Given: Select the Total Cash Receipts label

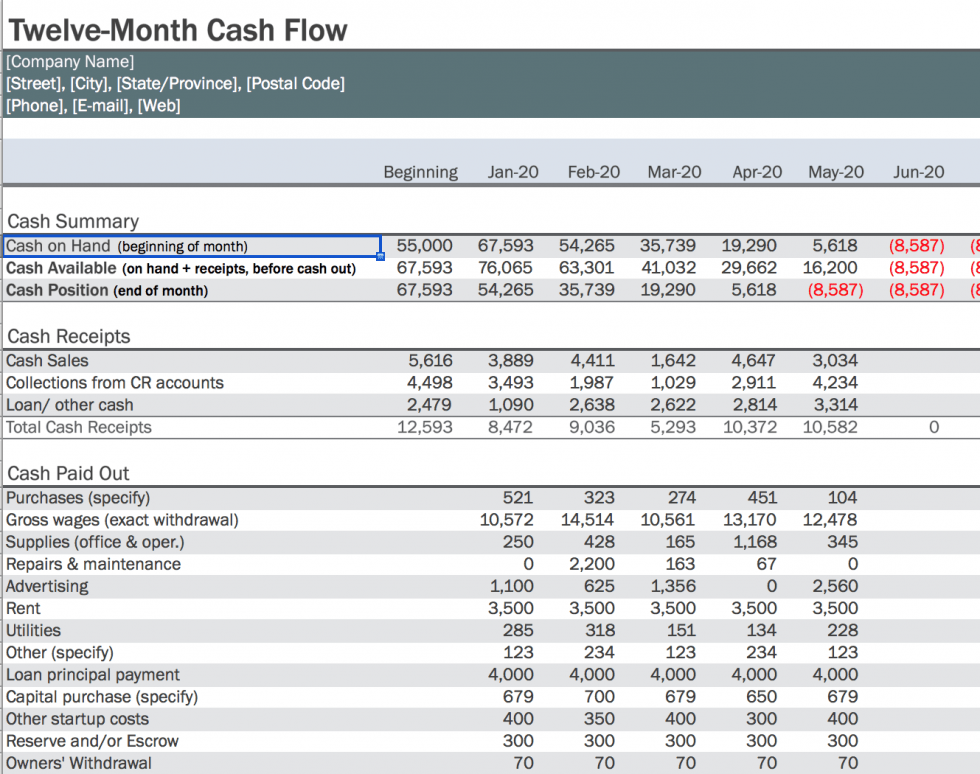Looking at the screenshot, I should pos(78,427).
